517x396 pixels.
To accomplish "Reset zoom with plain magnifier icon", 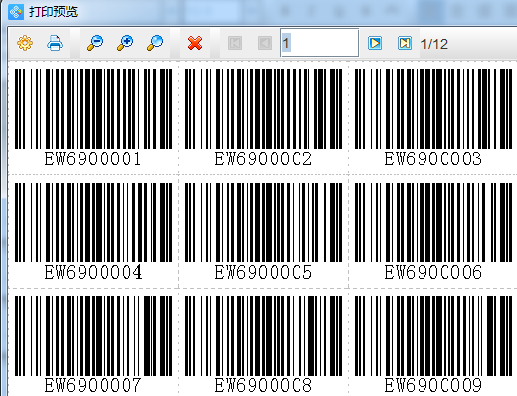I will click(155, 43).
